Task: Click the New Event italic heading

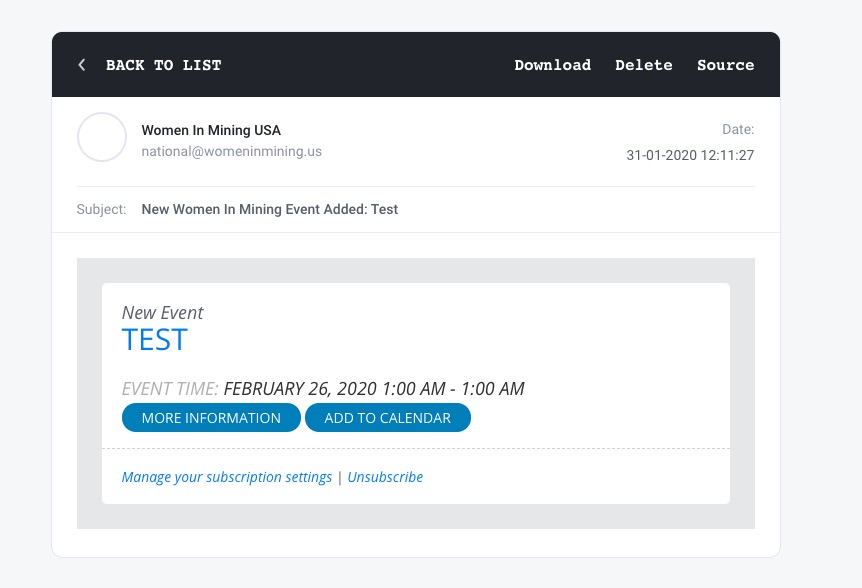Action: 162,313
